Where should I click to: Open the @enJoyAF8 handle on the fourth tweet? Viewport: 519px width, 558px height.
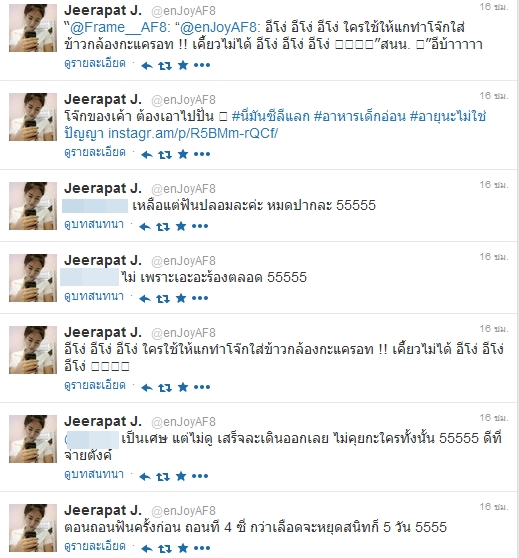click(183, 261)
